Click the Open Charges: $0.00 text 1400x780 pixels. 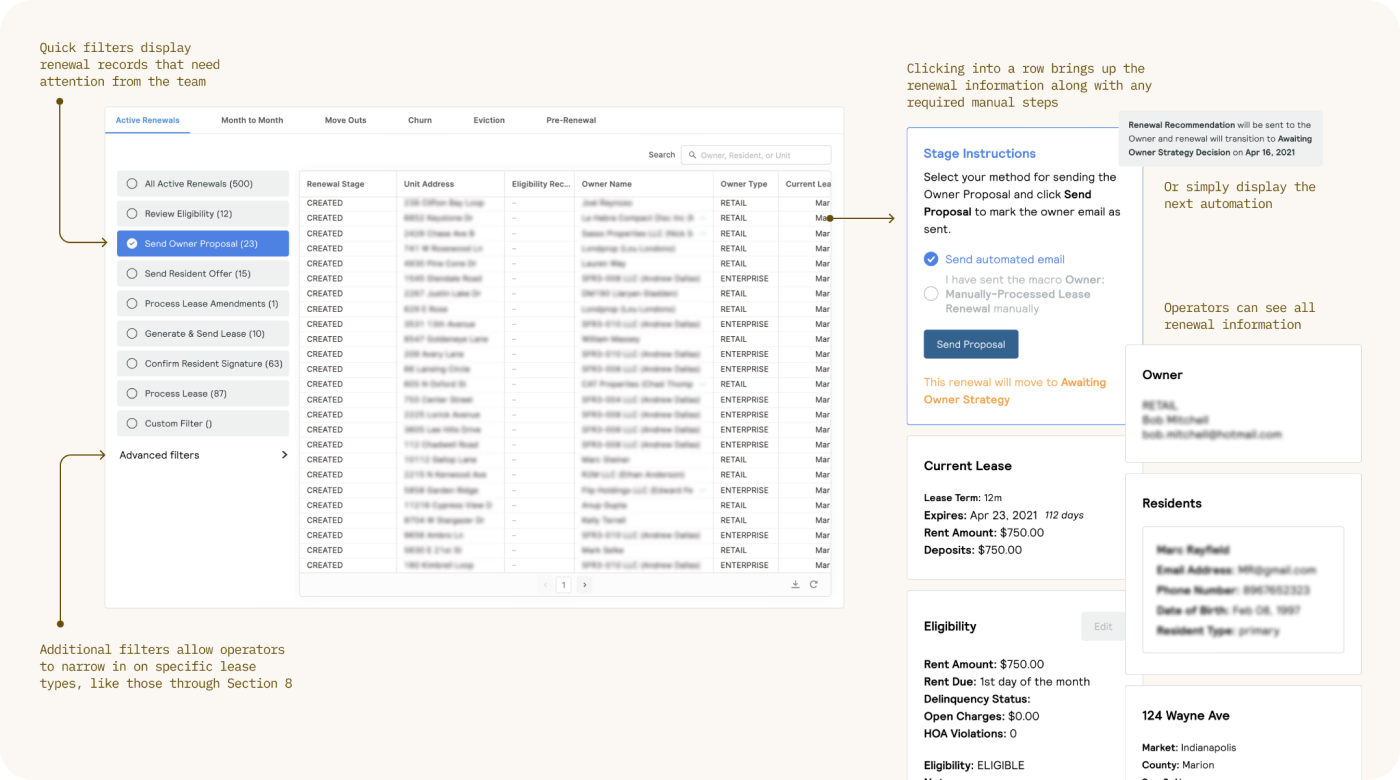[982, 717]
